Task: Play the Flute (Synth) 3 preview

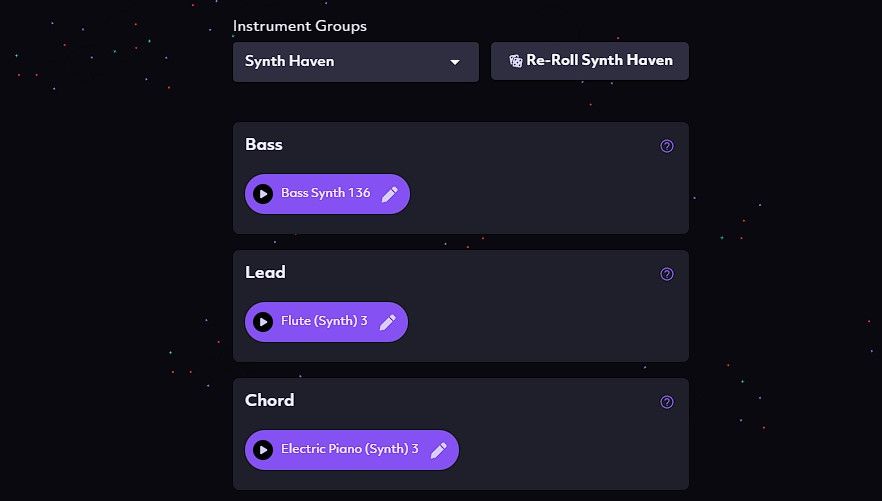Action: [x=263, y=322]
